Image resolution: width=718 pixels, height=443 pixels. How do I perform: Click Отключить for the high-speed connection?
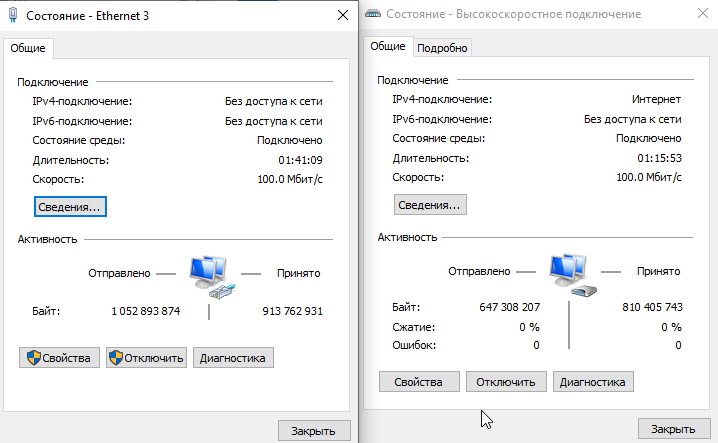(x=506, y=382)
